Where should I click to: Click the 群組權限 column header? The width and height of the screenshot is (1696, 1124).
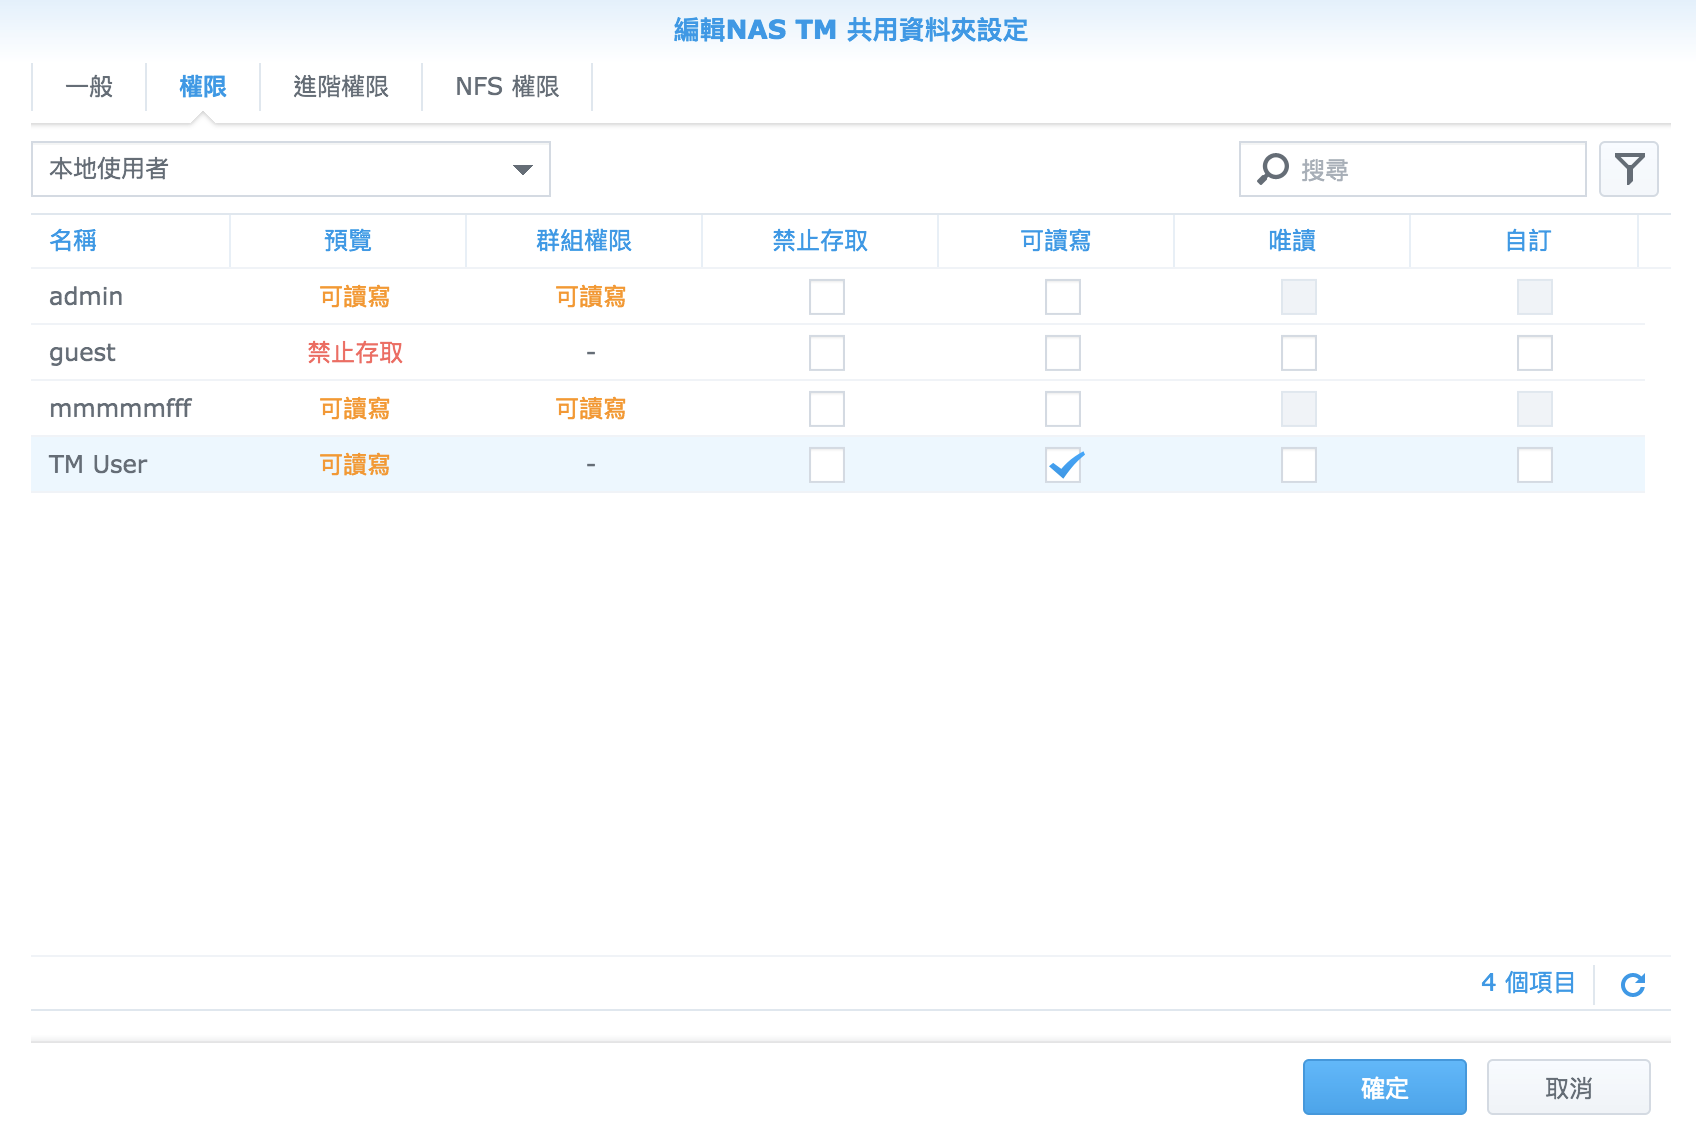[584, 241]
